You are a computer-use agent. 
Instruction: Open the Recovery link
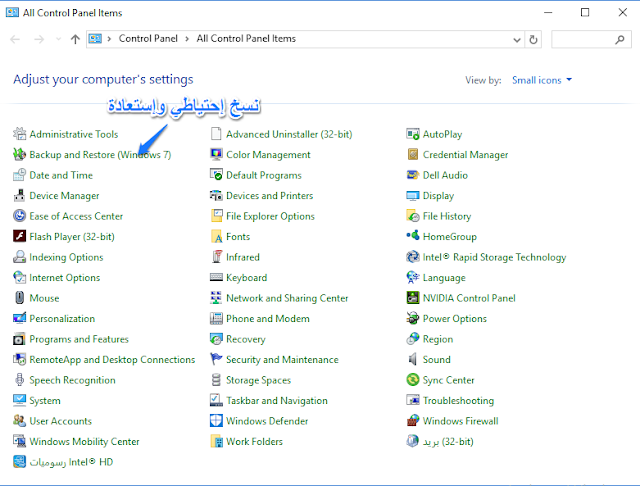pyautogui.click(x=246, y=340)
